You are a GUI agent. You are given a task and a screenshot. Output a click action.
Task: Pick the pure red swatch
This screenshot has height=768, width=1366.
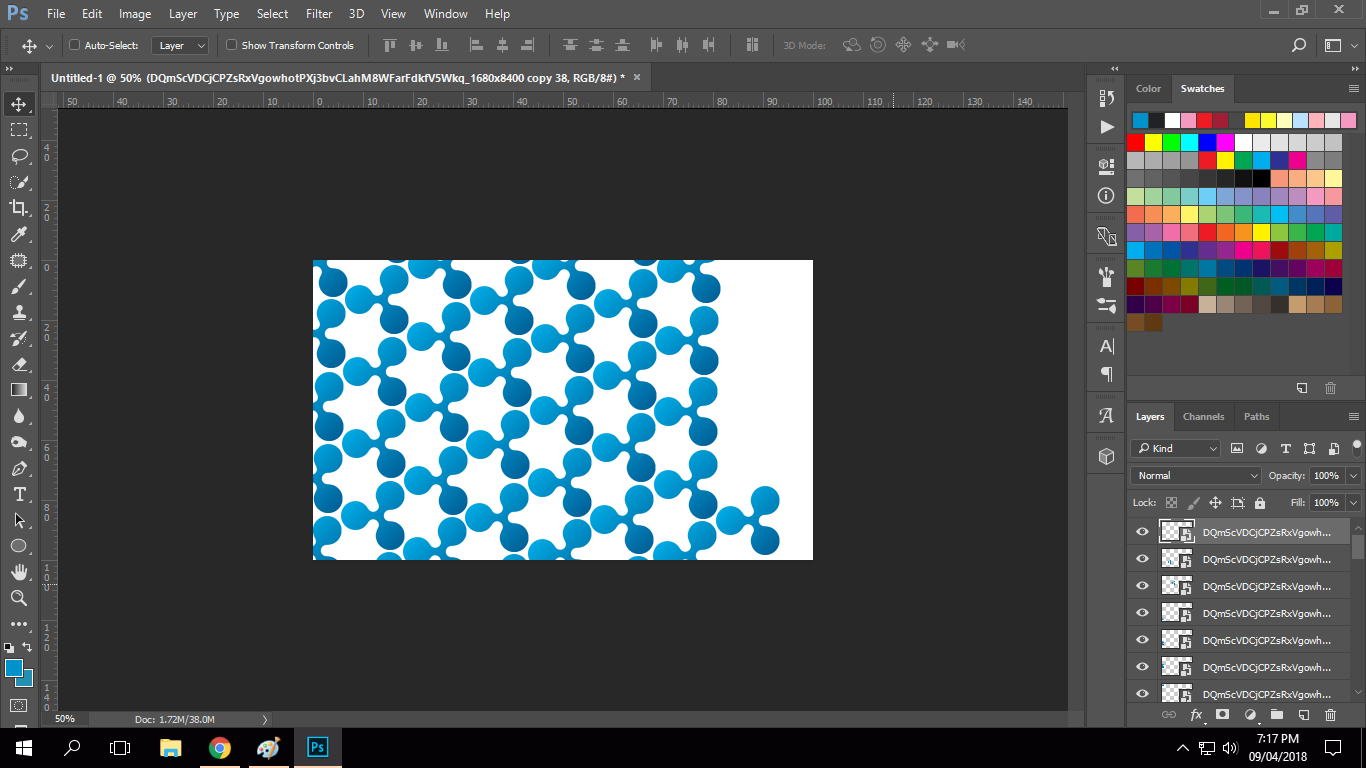pyautogui.click(x=1136, y=142)
